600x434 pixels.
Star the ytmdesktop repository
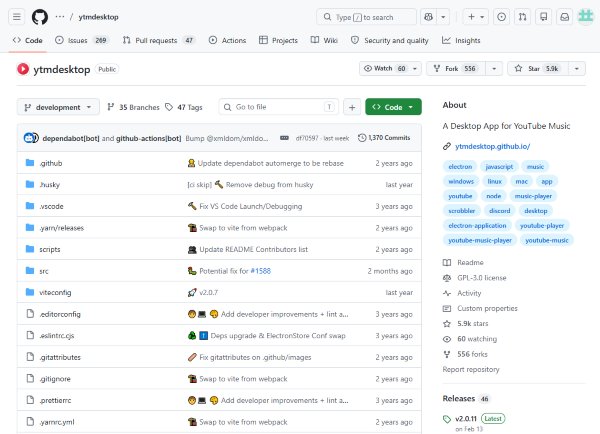tap(538, 69)
